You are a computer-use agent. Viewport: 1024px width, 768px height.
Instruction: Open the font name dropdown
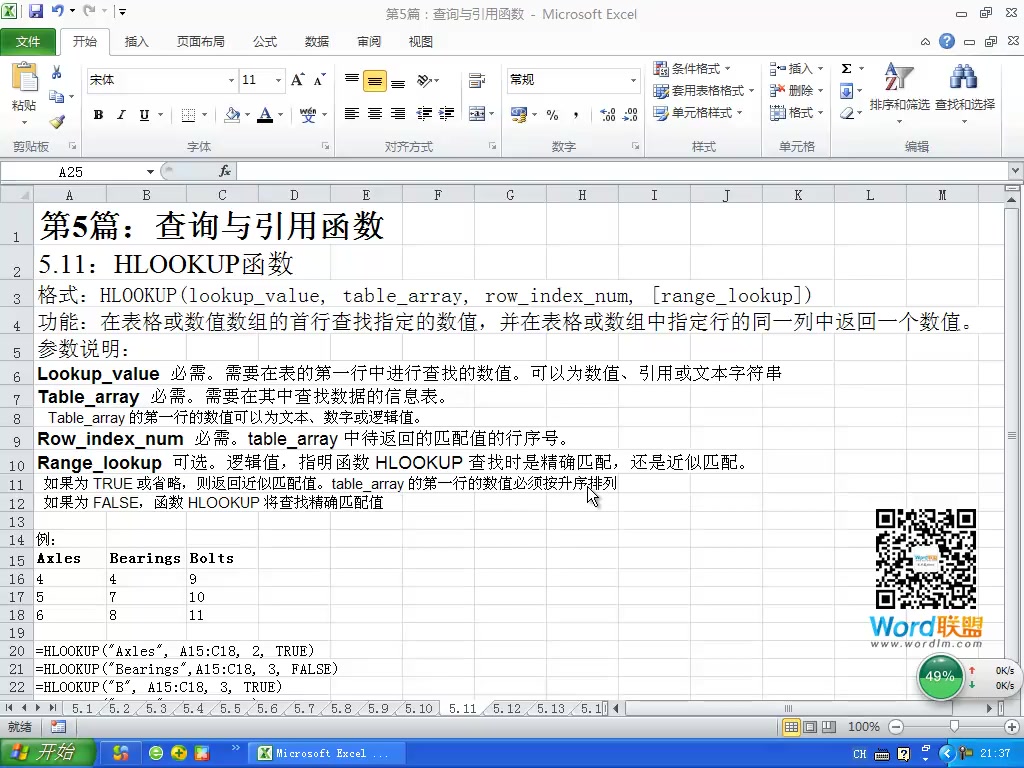[232, 79]
